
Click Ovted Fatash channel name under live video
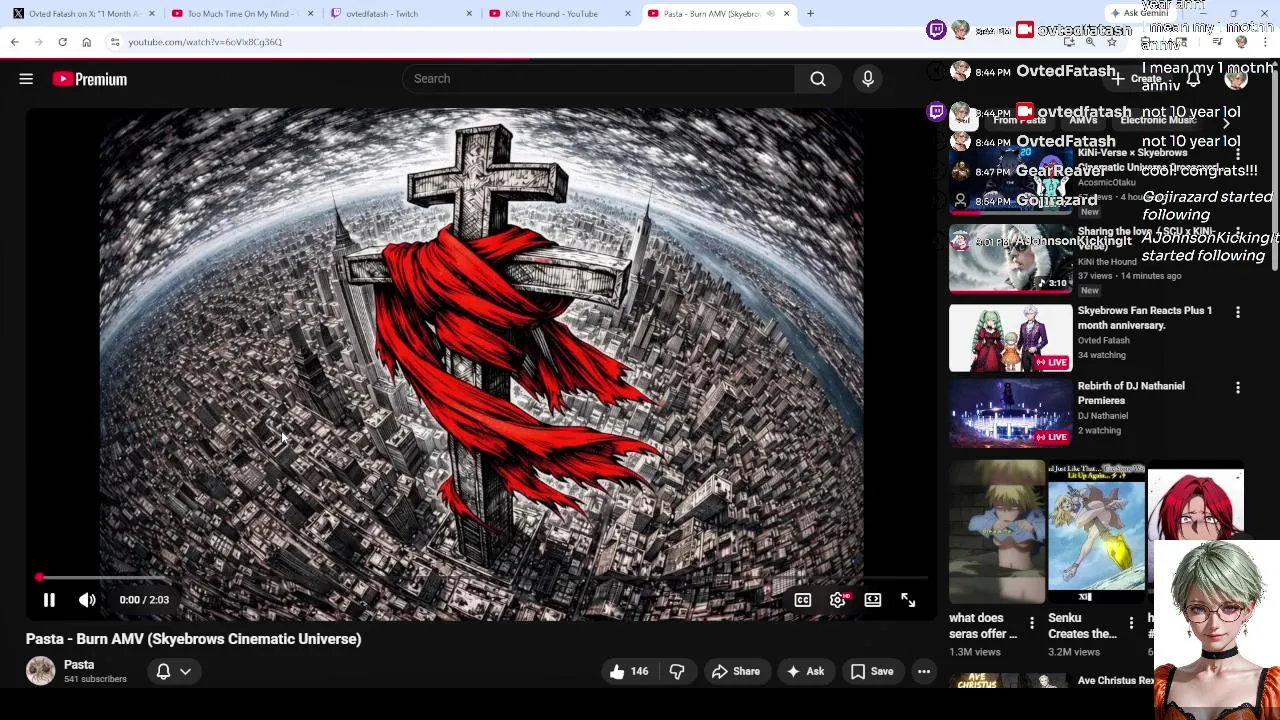[1103, 340]
